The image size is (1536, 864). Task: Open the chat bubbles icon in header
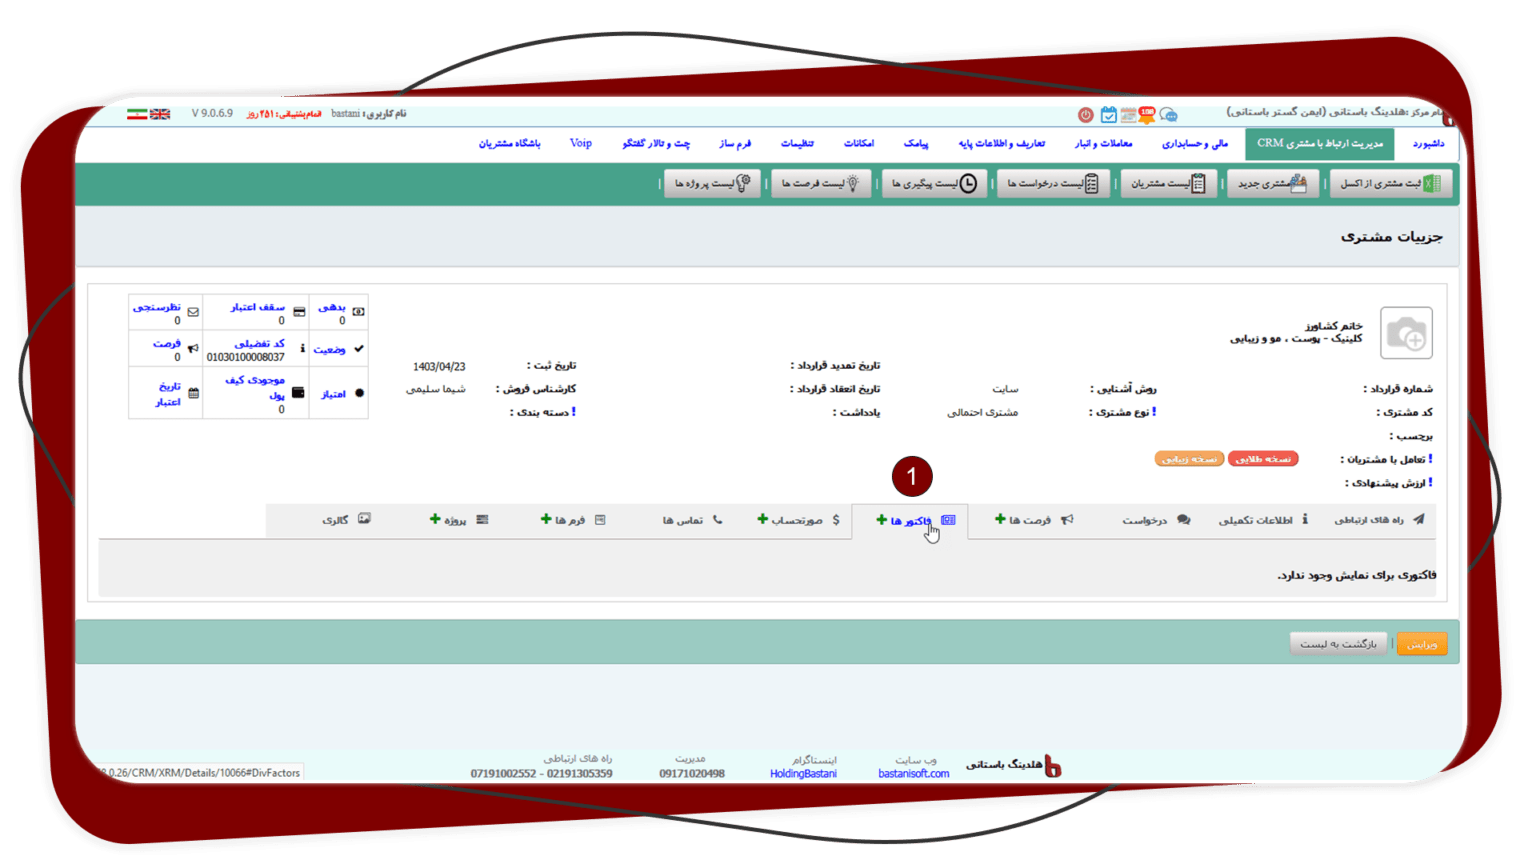[1168, 115]
